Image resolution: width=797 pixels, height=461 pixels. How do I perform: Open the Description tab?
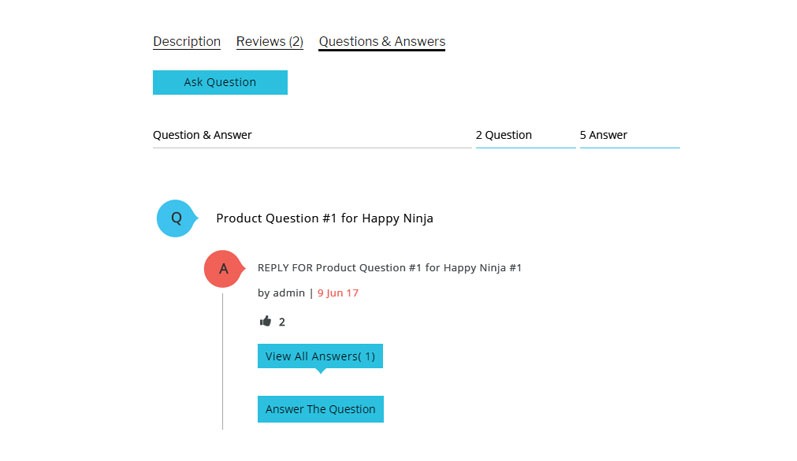[x=187, y=41]
